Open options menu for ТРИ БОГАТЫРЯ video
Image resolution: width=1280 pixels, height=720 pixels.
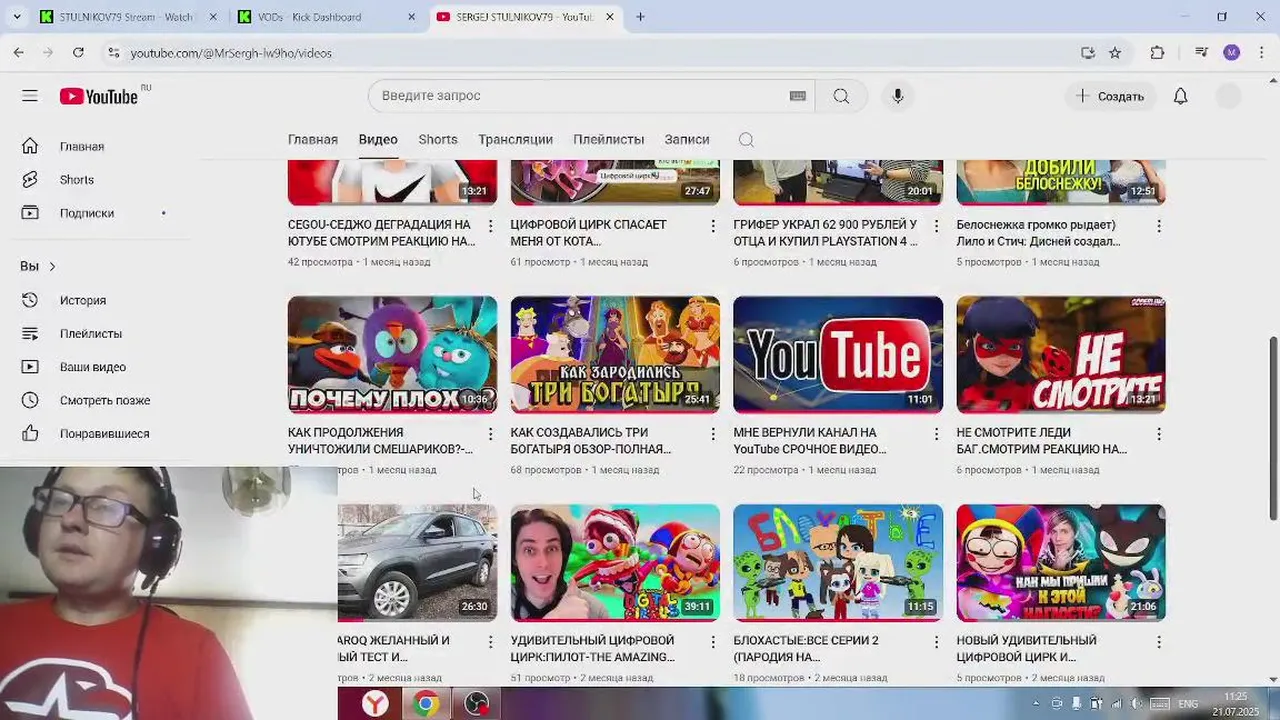coord(713,434)
